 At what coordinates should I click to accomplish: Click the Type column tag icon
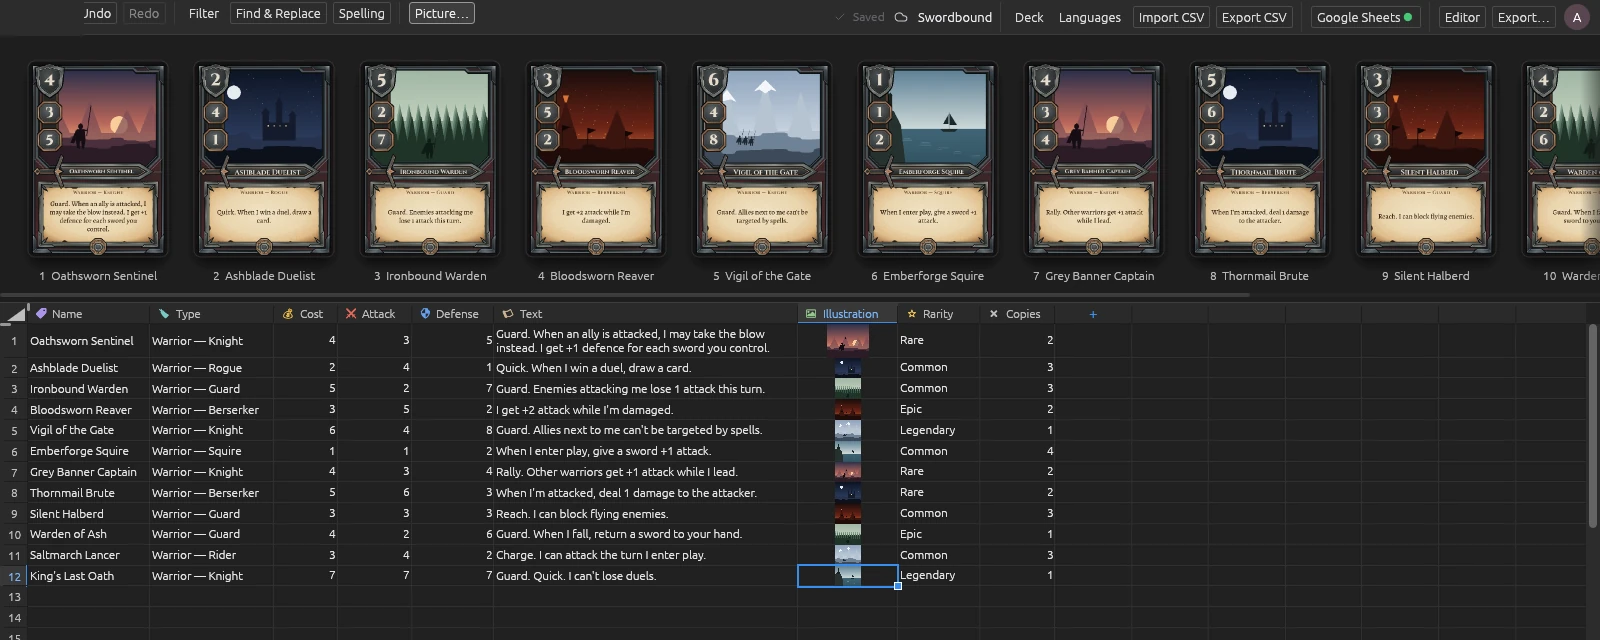[x=163, y=314]
